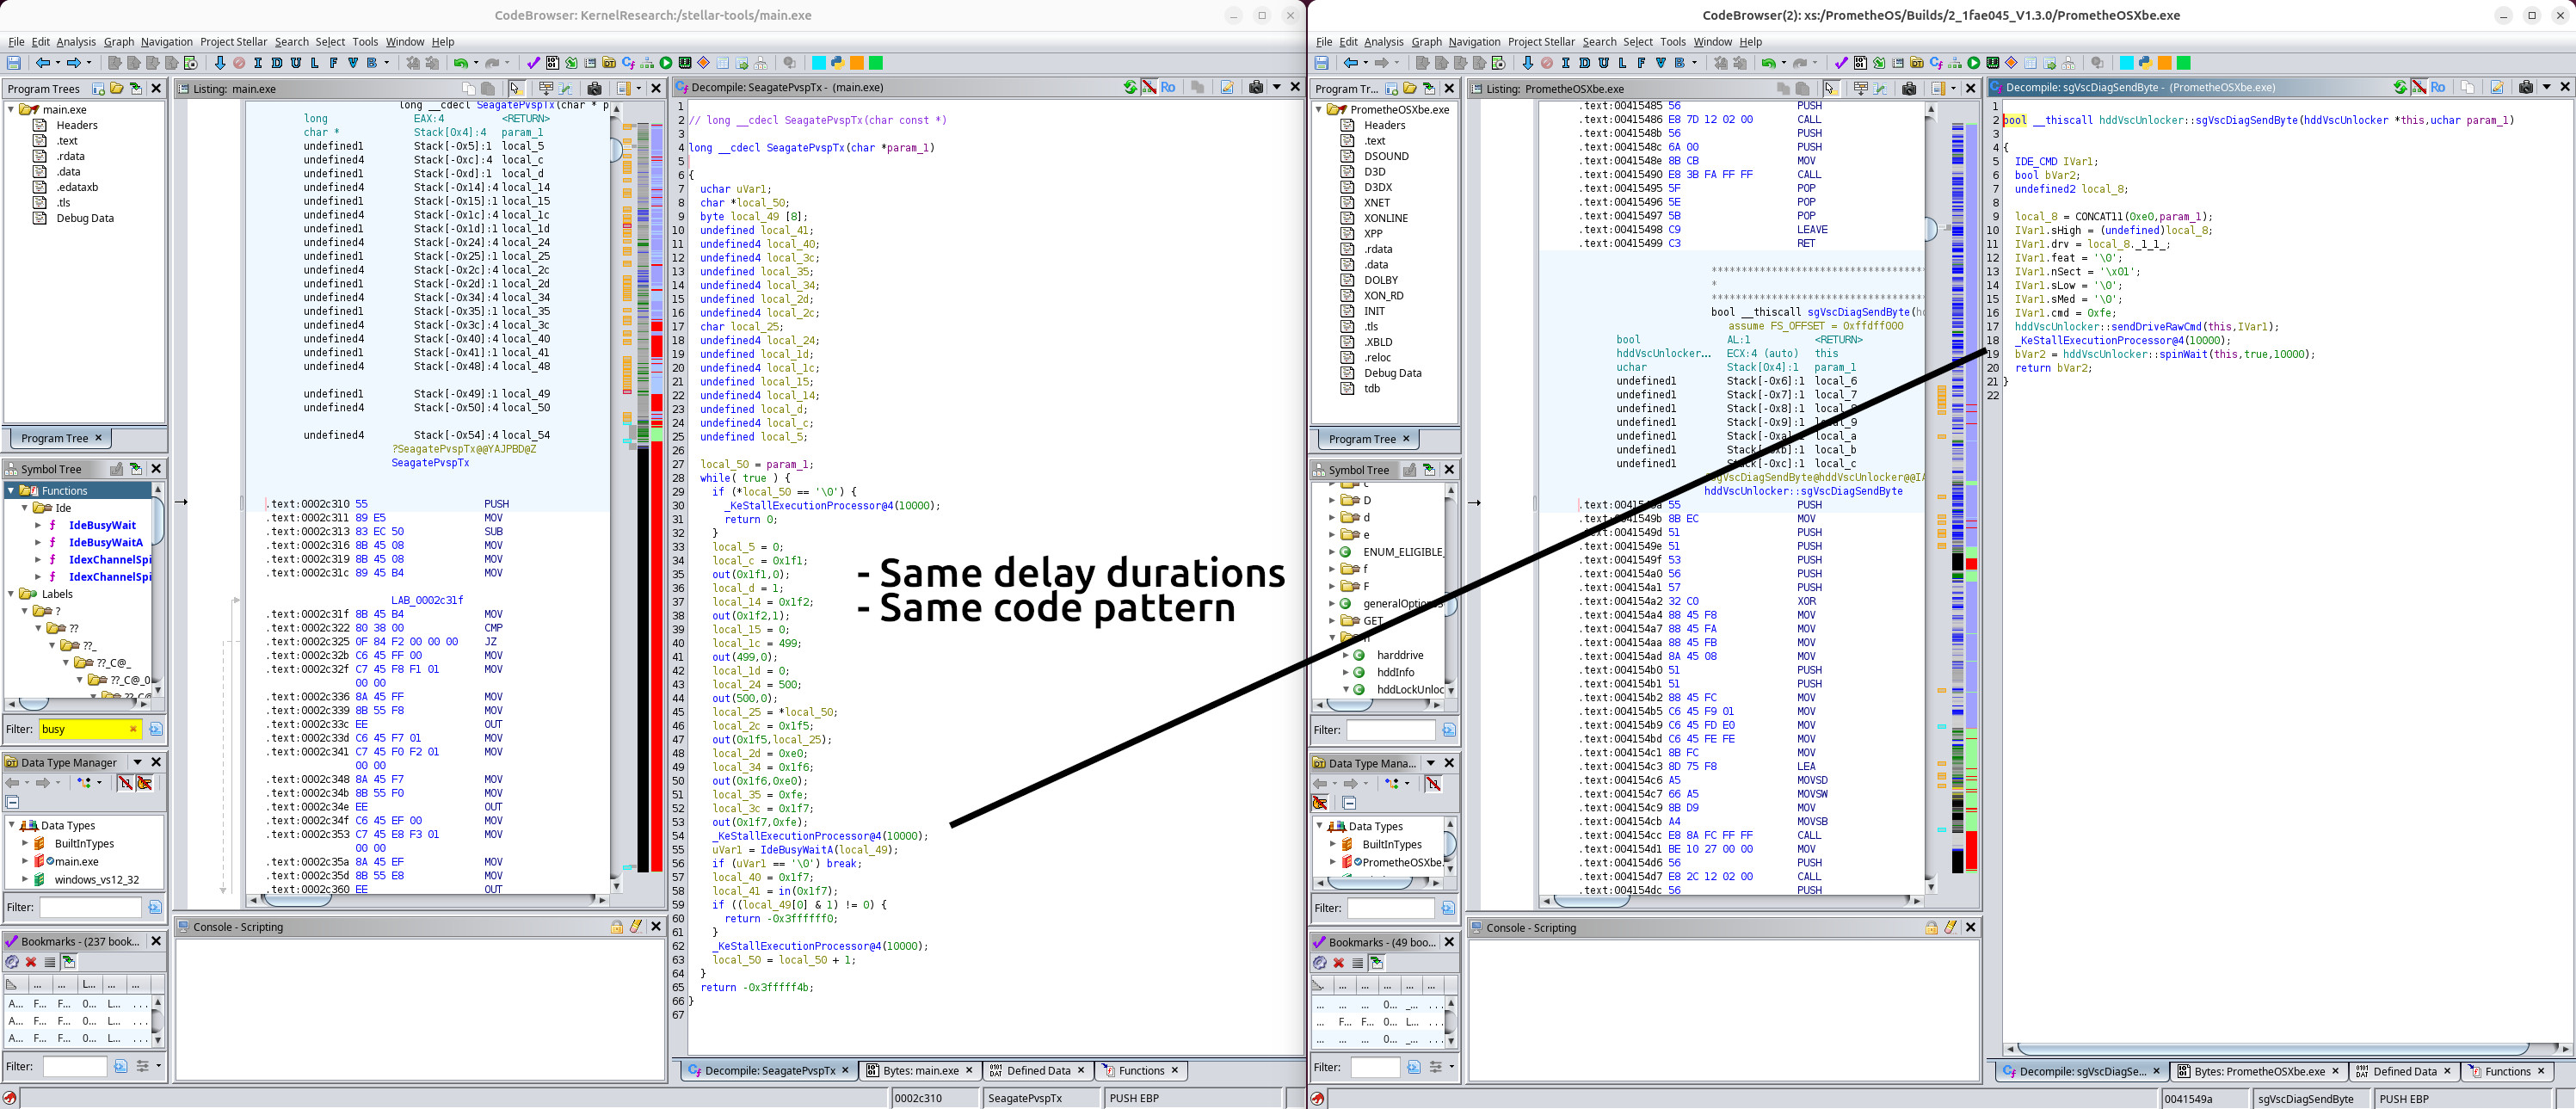Screen dimensions: 2576x1109
Task: Open Python interpreter icon in left toolbar
Action: [x=838, y=63]
